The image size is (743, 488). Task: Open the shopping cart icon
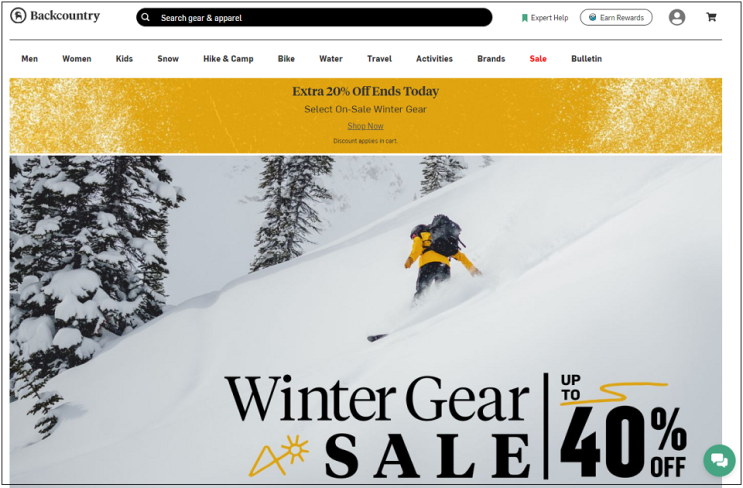pos(711,17)
